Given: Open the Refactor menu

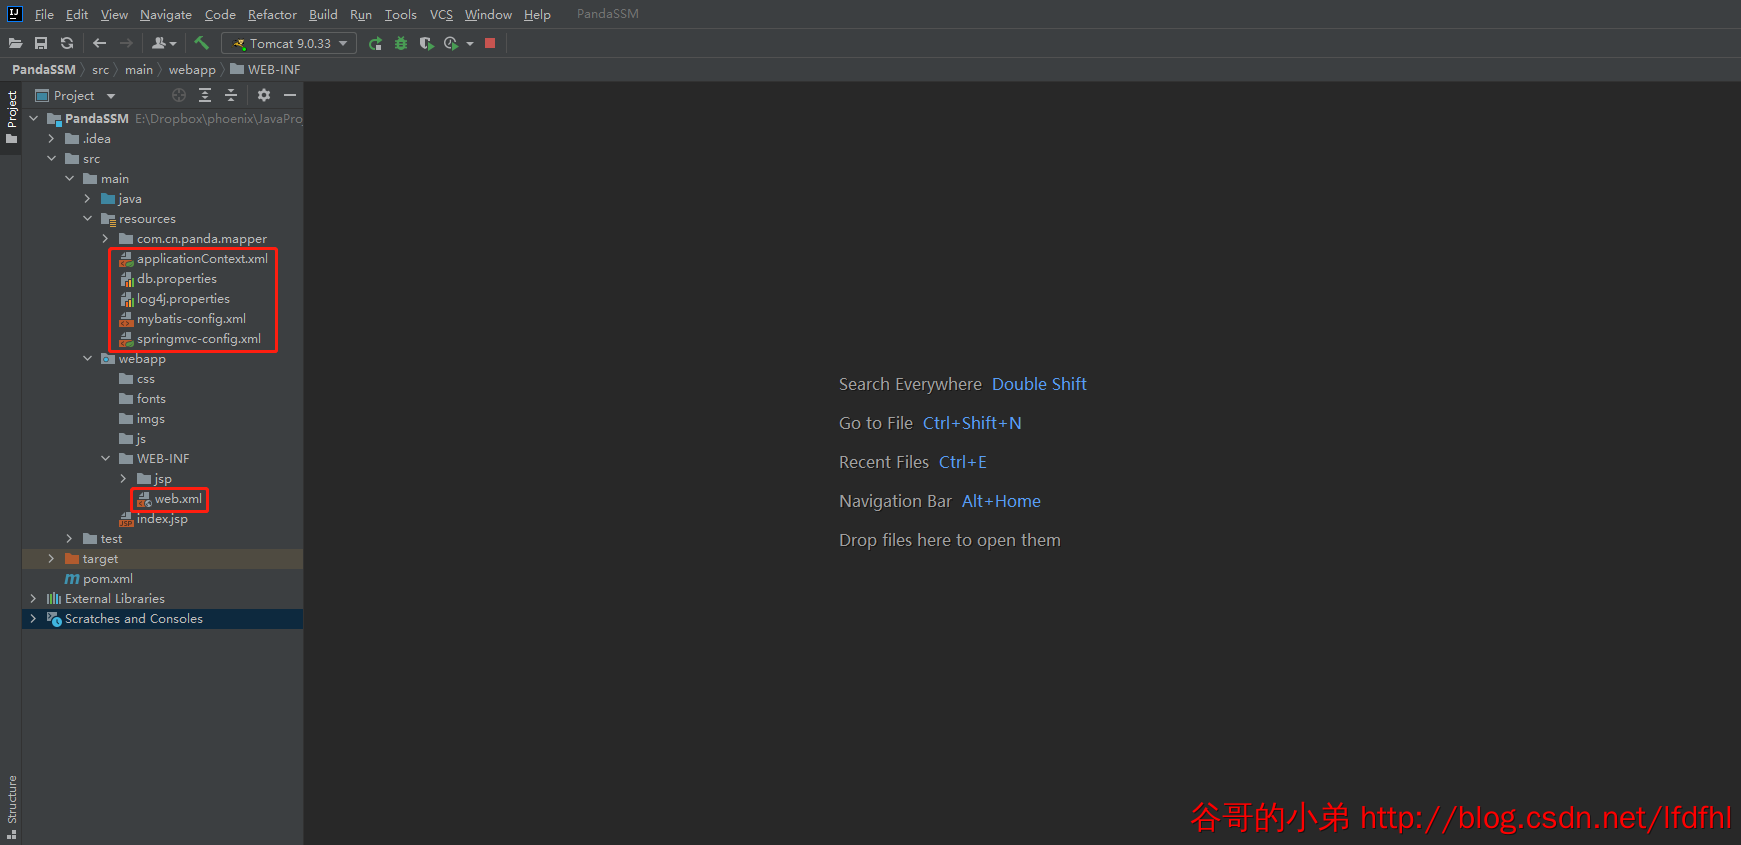Looking at the screenshot, I should coord(272,14).
